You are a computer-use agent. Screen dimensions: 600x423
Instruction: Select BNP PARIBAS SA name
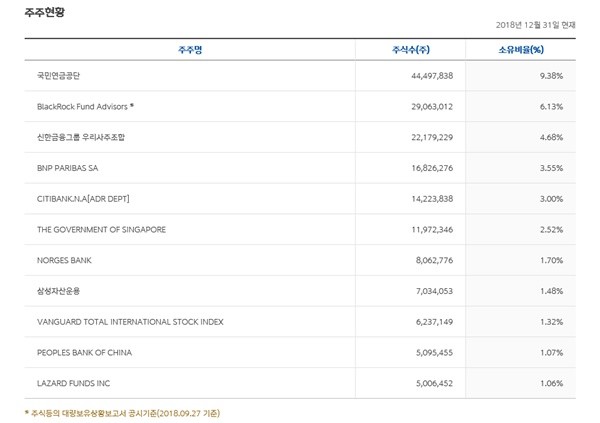tap(67, 168)
